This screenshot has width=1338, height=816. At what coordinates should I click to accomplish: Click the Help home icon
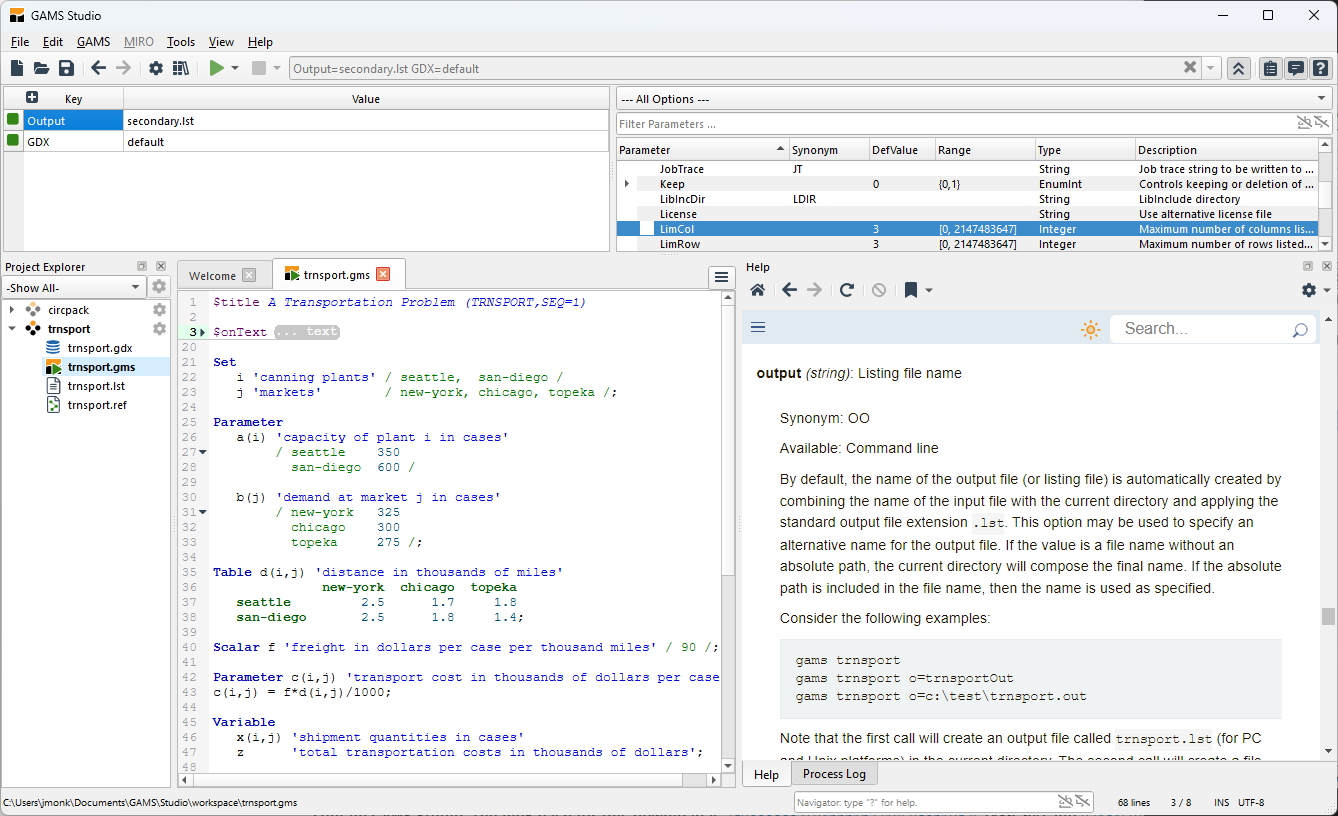758,290
